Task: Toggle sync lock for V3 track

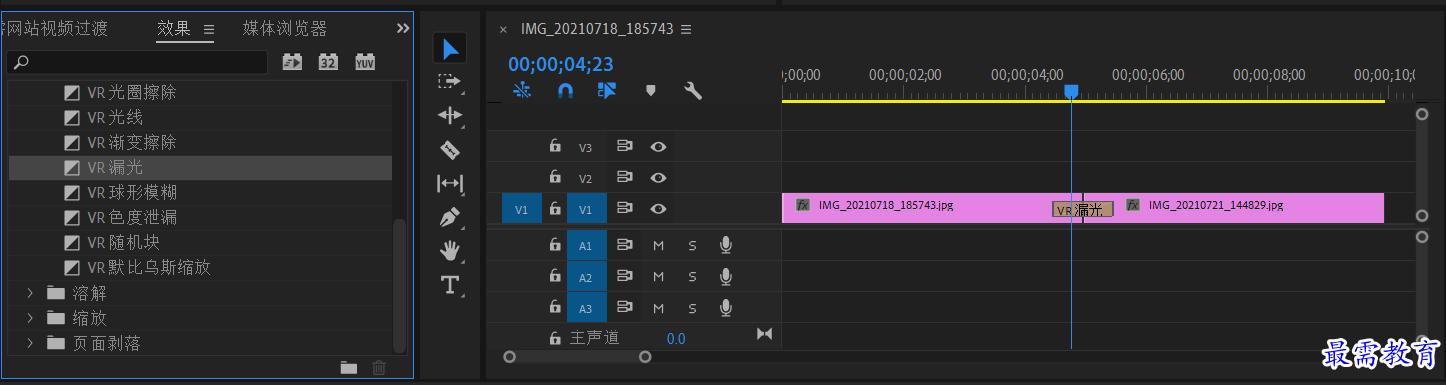Action: coord(625,147)
